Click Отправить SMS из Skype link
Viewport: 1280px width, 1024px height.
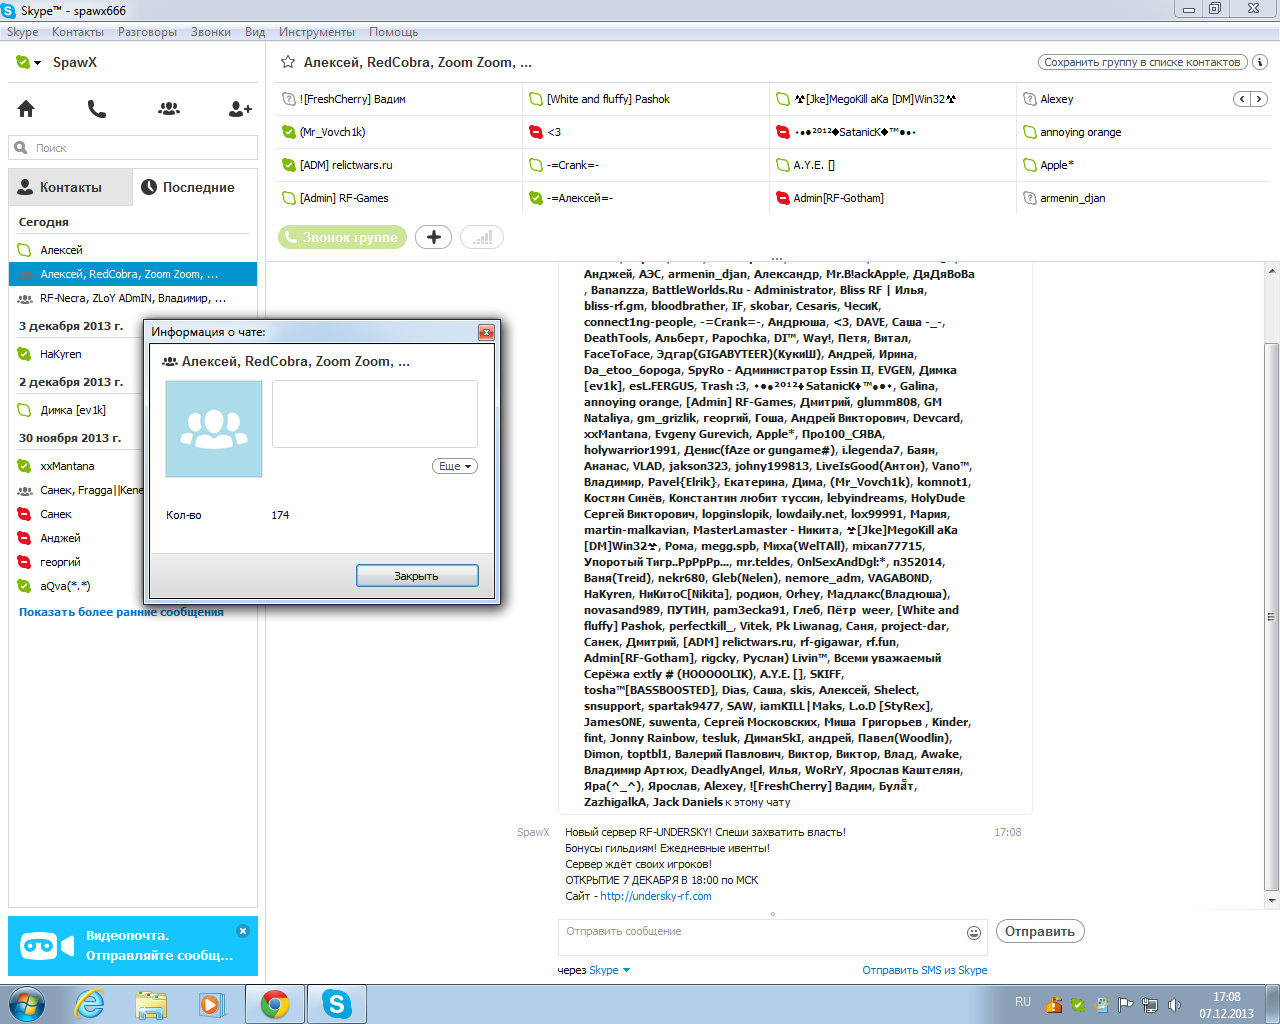click(925, 970)
